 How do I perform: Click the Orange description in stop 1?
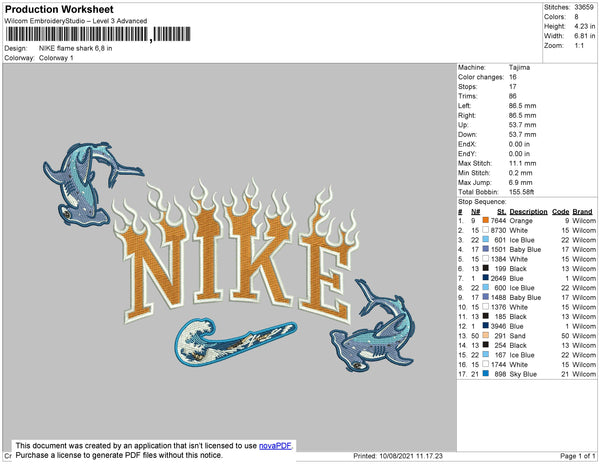[x=521, y=220]
